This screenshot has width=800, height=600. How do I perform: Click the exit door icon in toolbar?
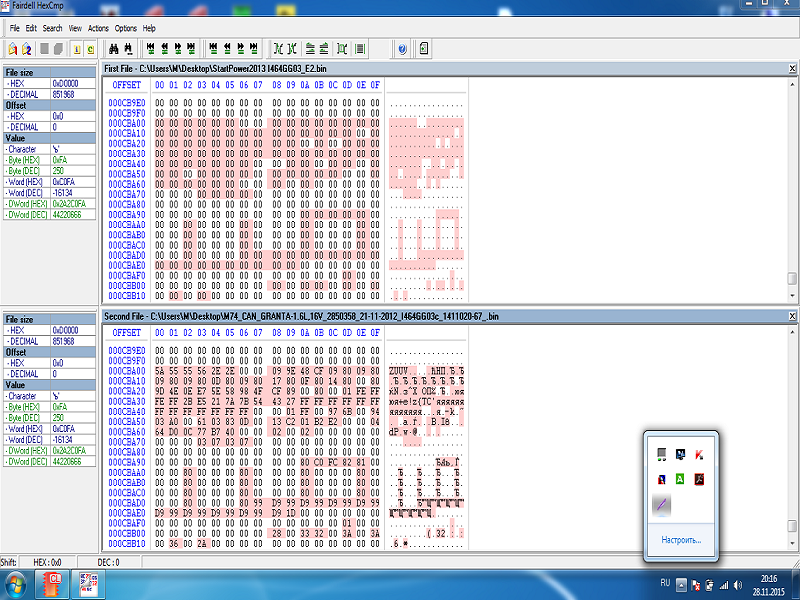(424, 48)
